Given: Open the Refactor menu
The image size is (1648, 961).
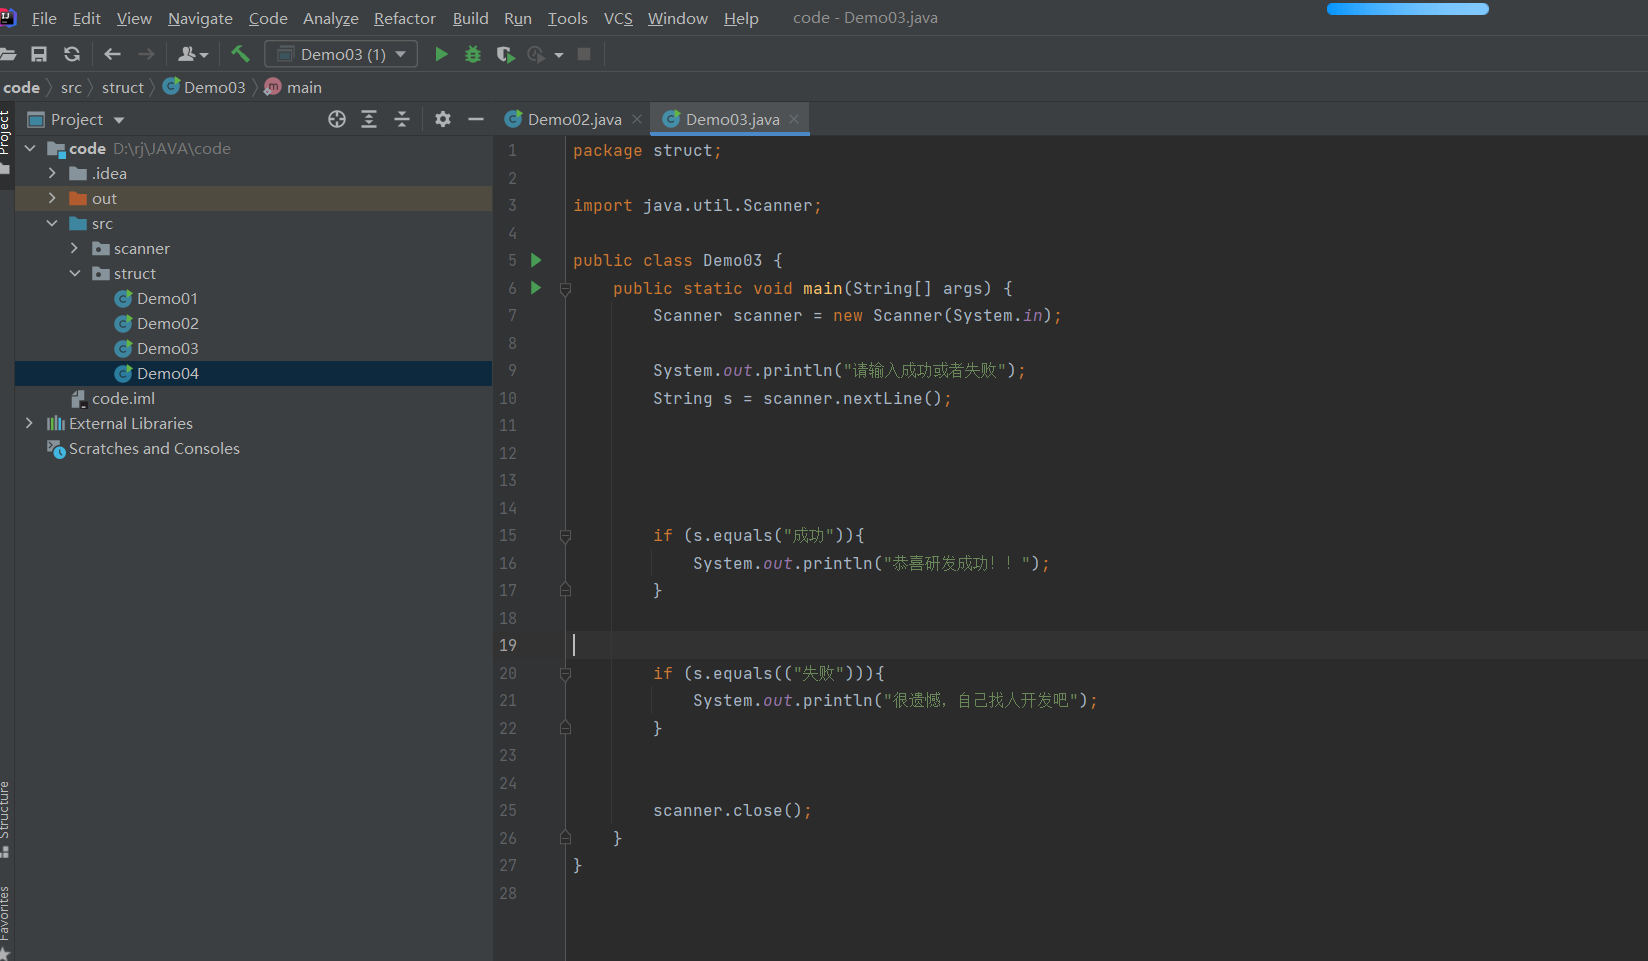Looking at the screenshot, I should 404,18.
